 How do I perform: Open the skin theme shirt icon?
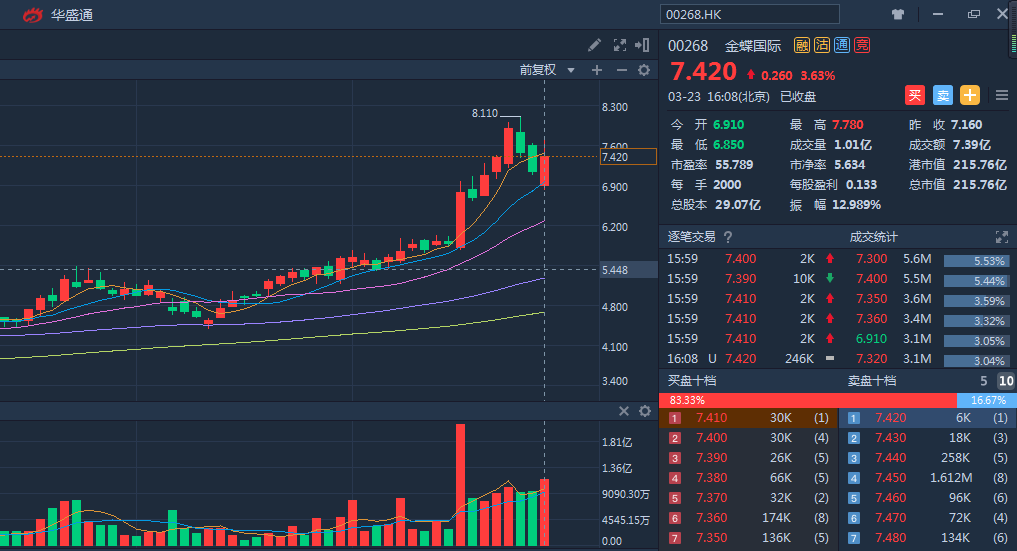click(898, 14)
